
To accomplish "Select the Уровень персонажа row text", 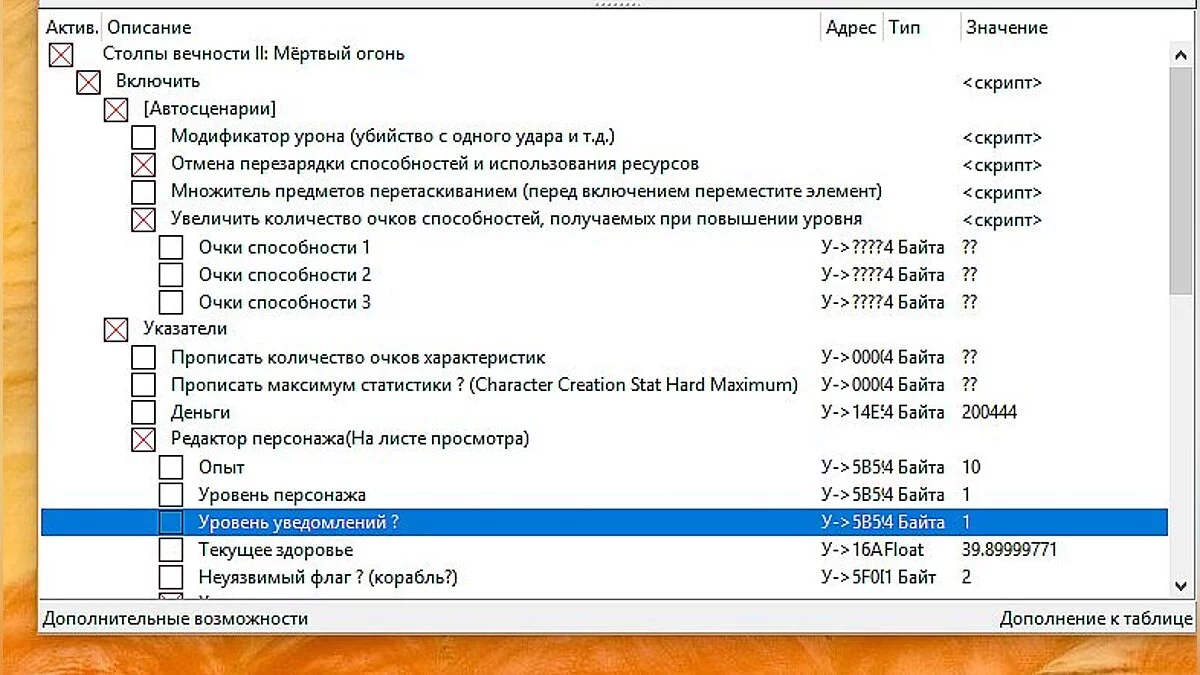I will pyautogui.click(x=282, y=494).
